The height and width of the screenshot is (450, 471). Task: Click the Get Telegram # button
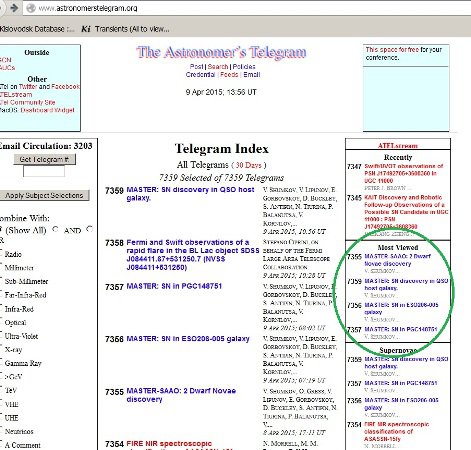tap(45, 159)
